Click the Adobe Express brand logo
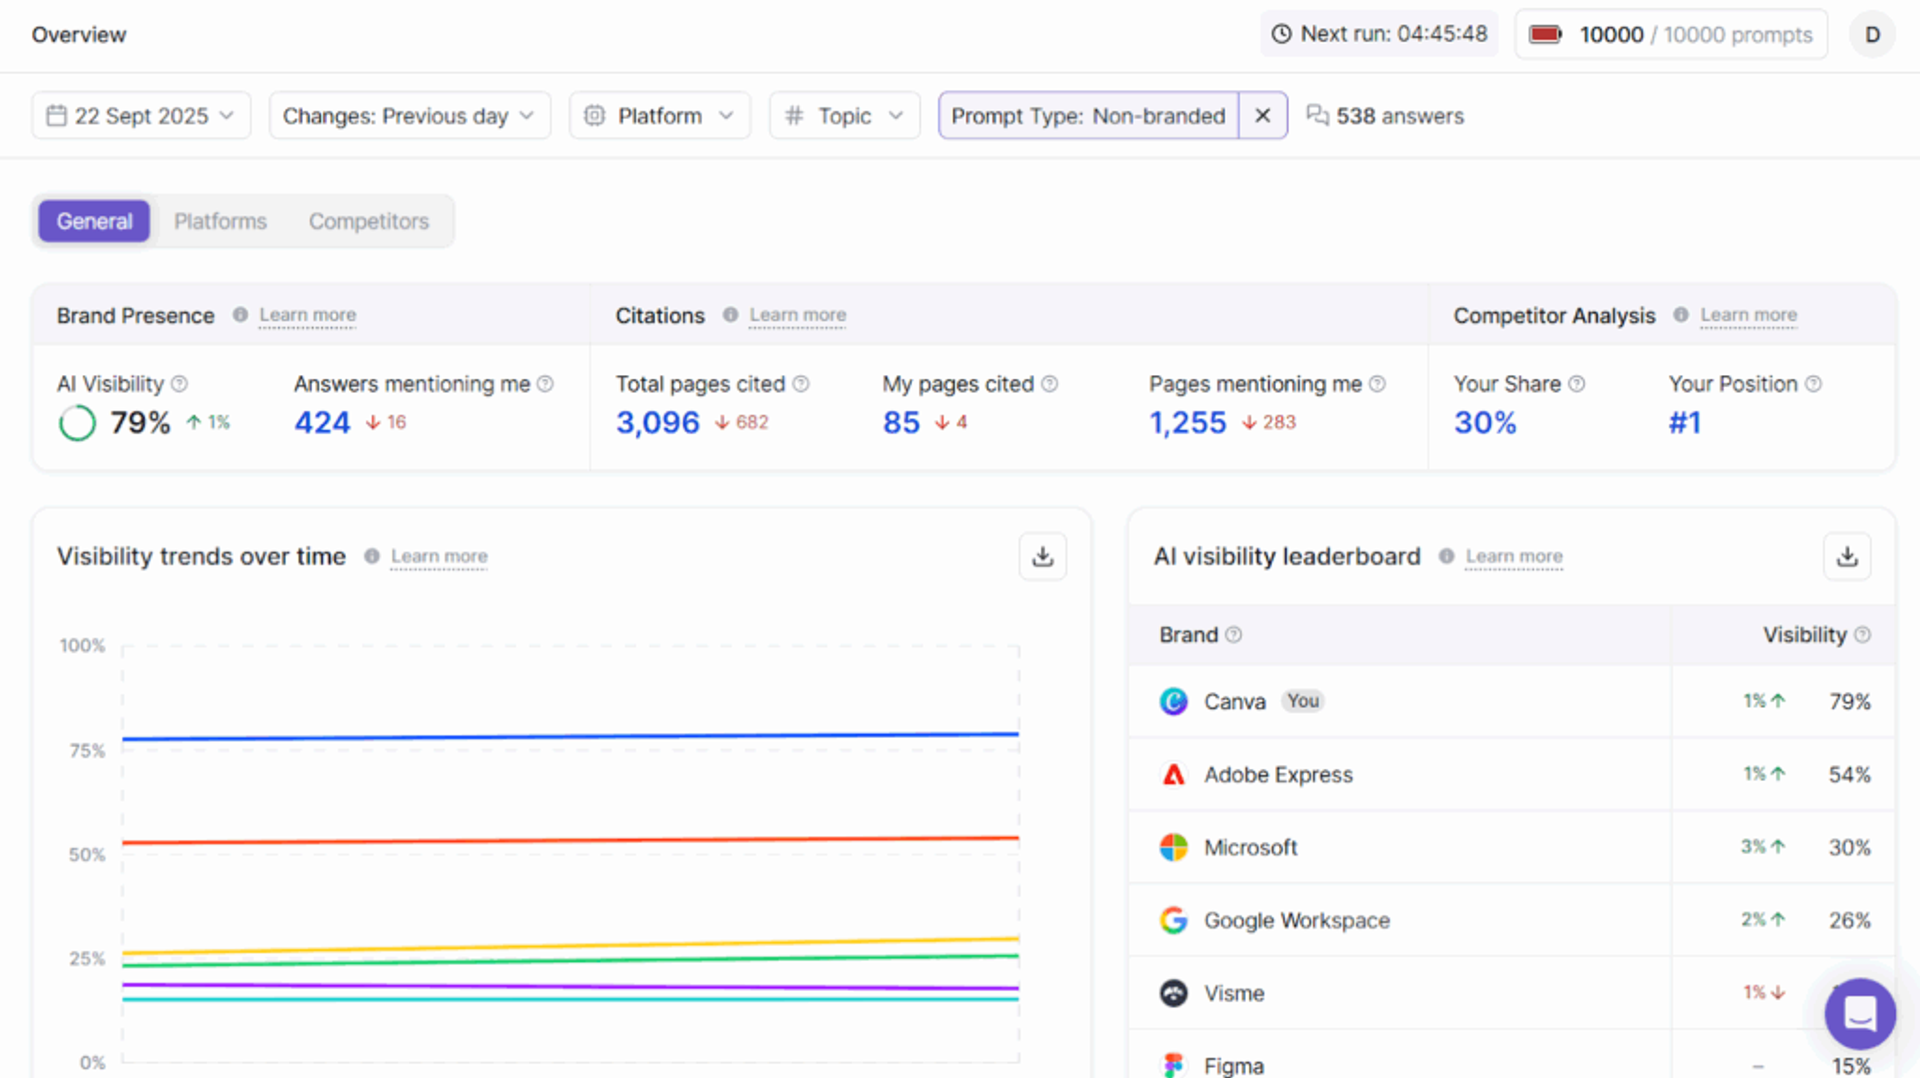The width and height of the screenshot is (1920, 1078). (x=1173, y=775)
